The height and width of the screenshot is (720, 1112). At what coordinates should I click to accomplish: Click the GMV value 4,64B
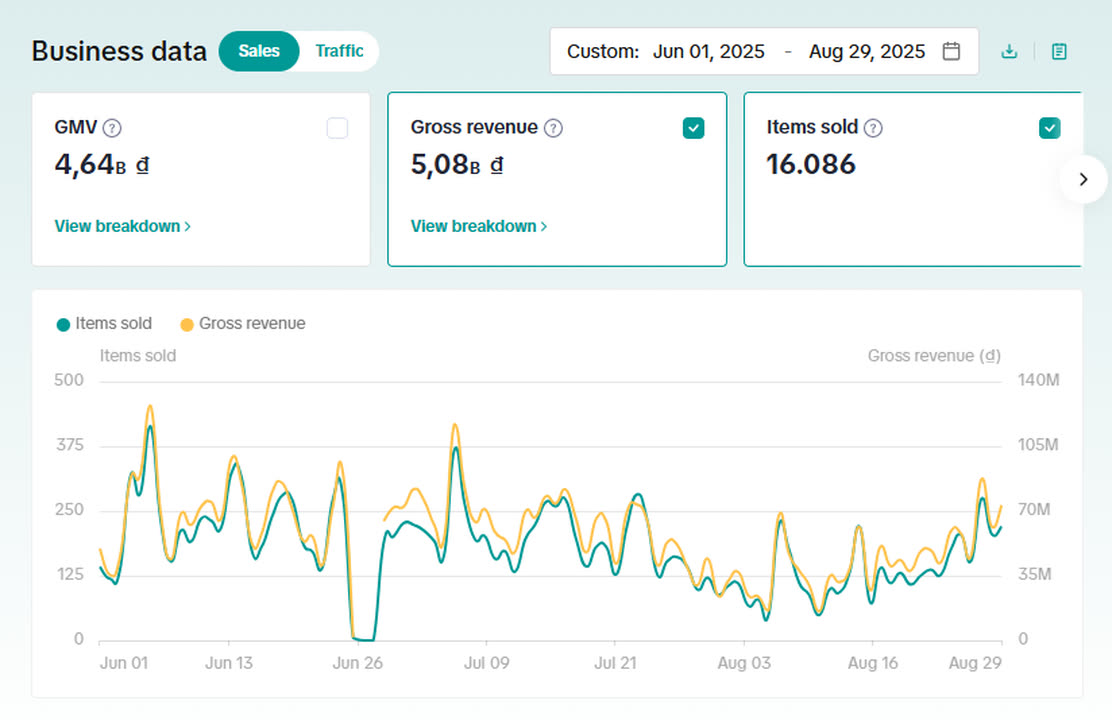[102, 165]
